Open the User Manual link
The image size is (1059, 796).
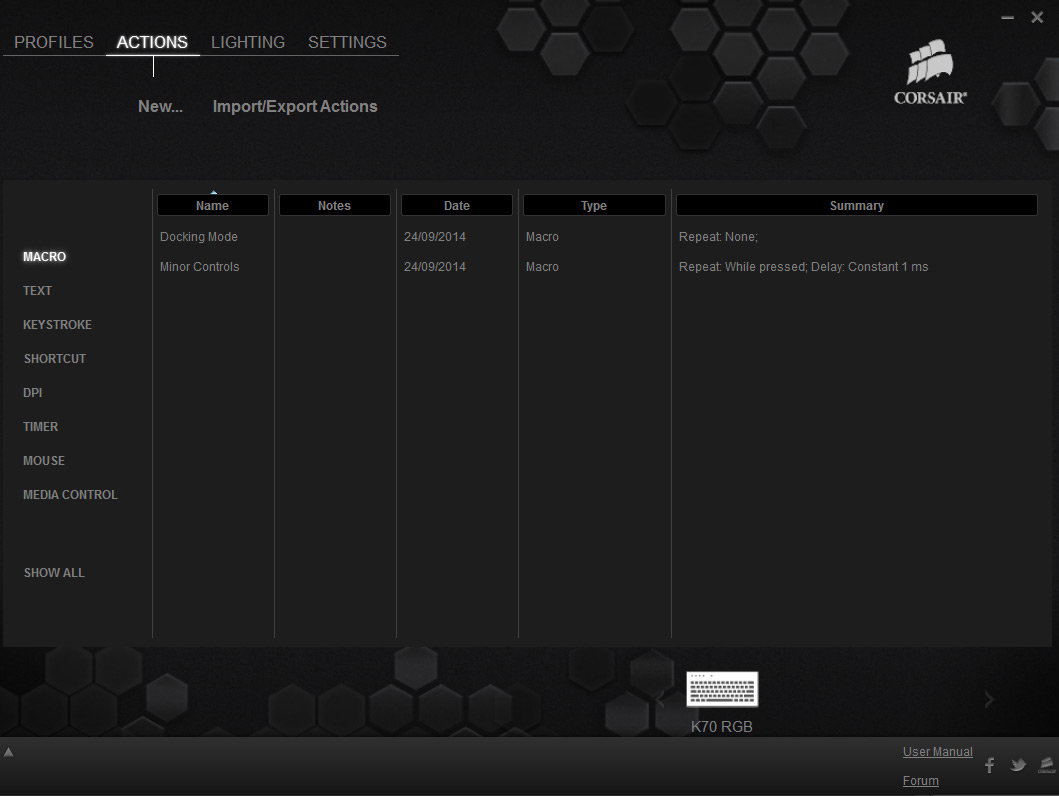pos(937,751)
